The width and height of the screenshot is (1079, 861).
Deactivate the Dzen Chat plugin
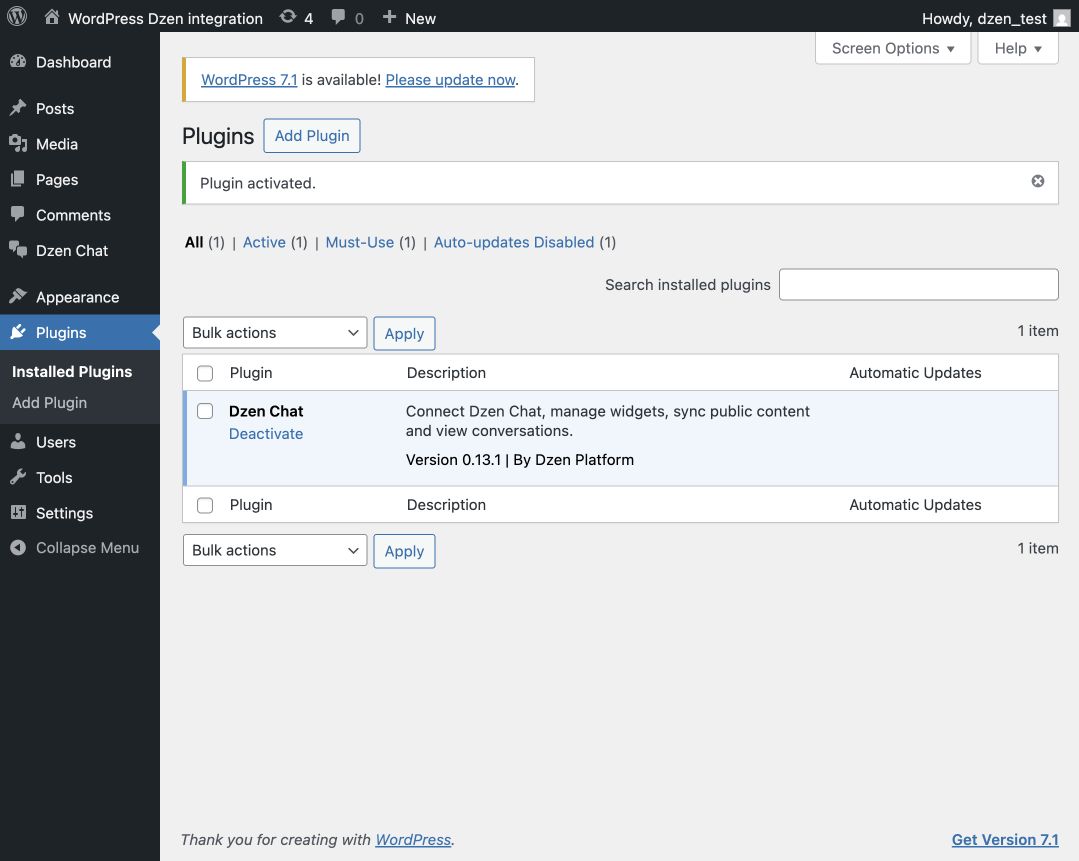click(266, 434)
